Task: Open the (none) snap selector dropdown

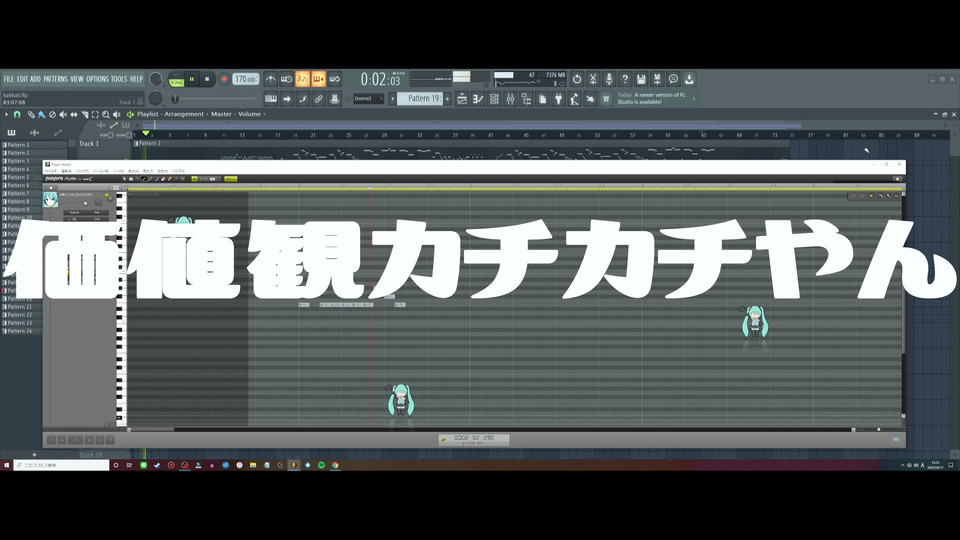Action: (x=369, y=99)
